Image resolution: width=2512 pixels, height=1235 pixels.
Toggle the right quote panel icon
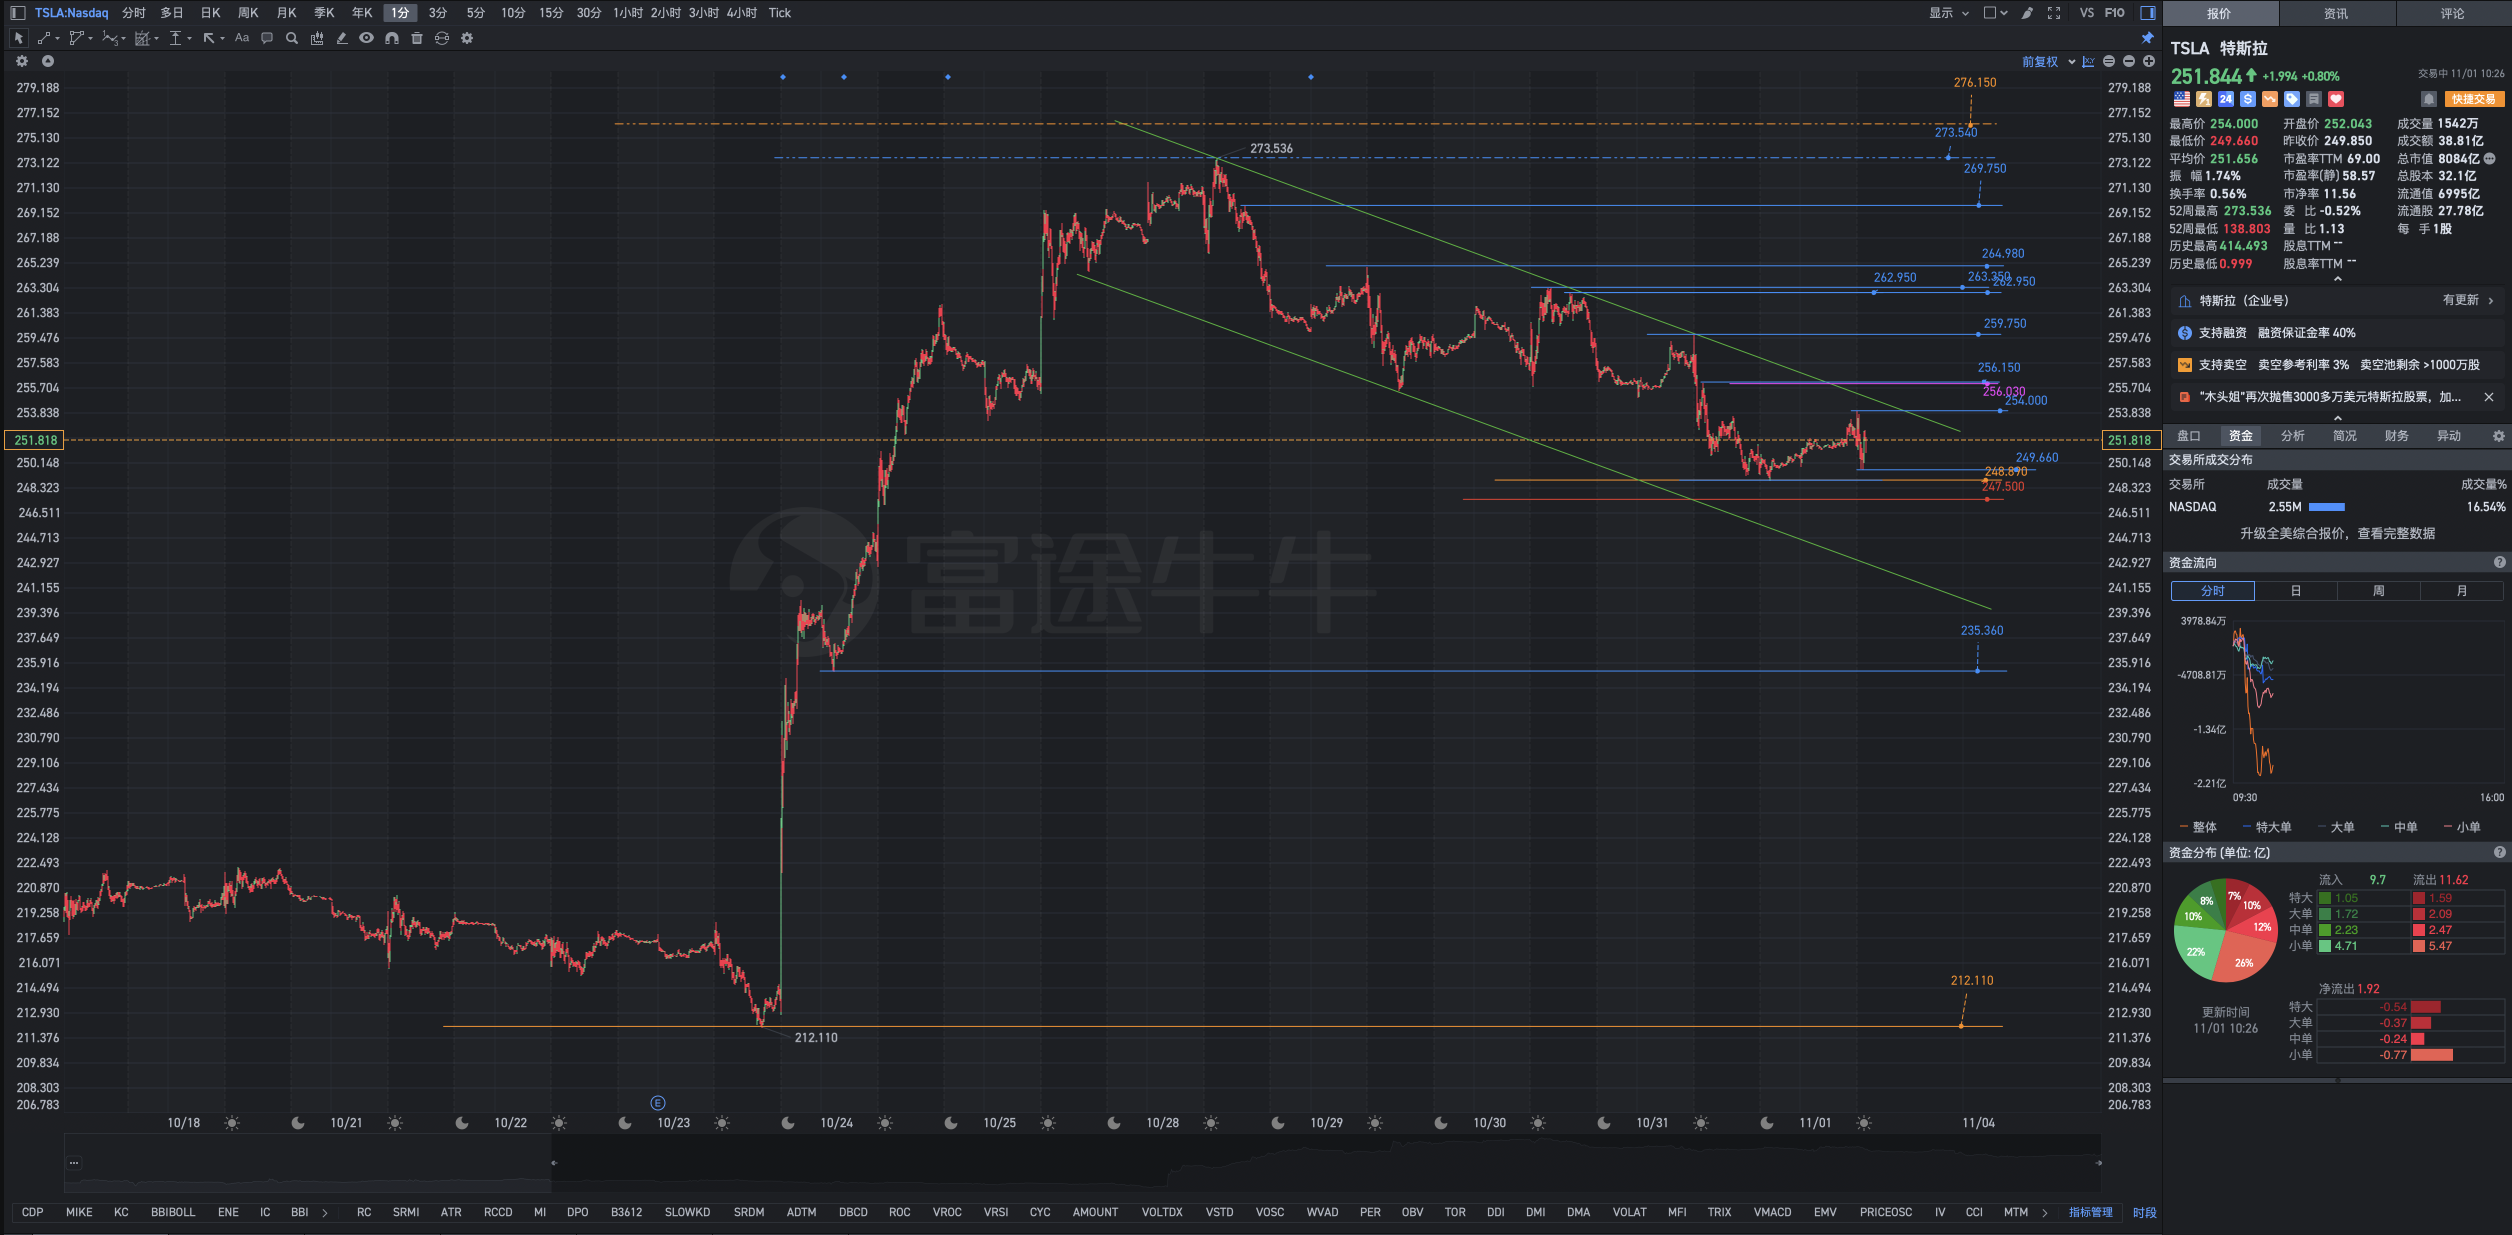pyautogui.click(x=2147, y=13)
